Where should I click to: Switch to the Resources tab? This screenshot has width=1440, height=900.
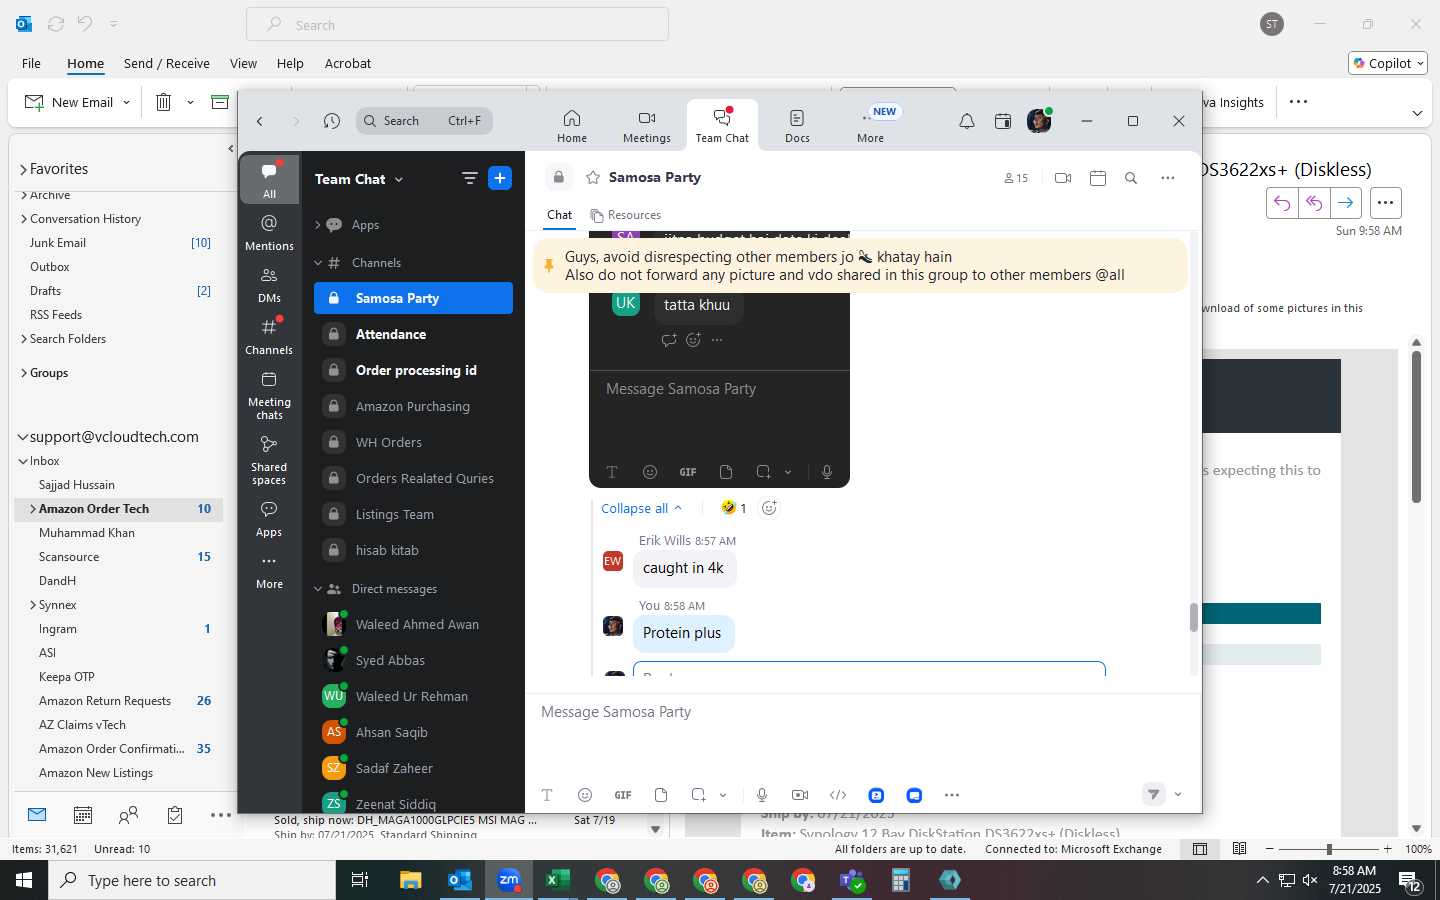tap(625, 215)
